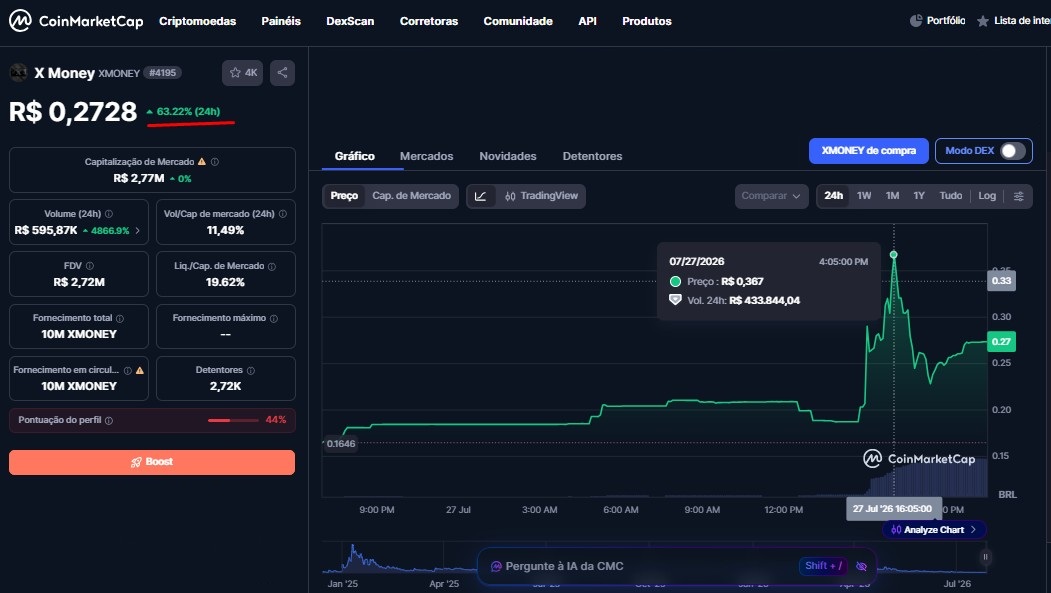Click the orange Boost button
This screenshot has height=593, width=1051.
click(x=152, y=462)
